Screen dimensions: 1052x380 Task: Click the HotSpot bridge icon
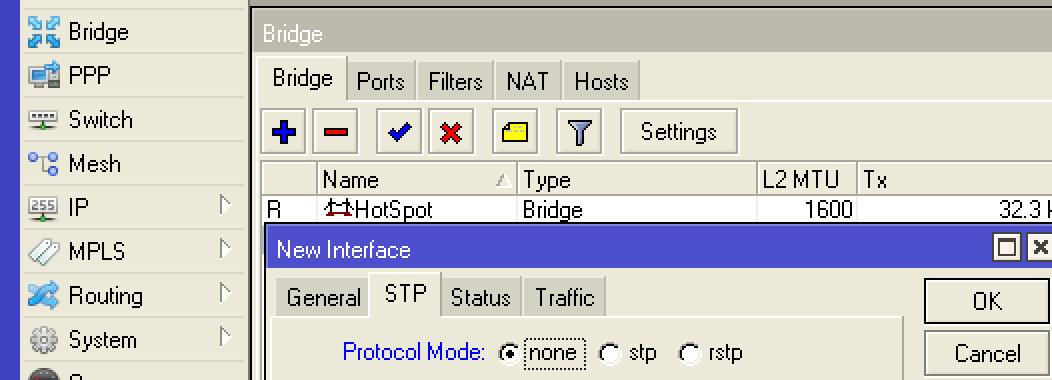(x=338, y=209)
